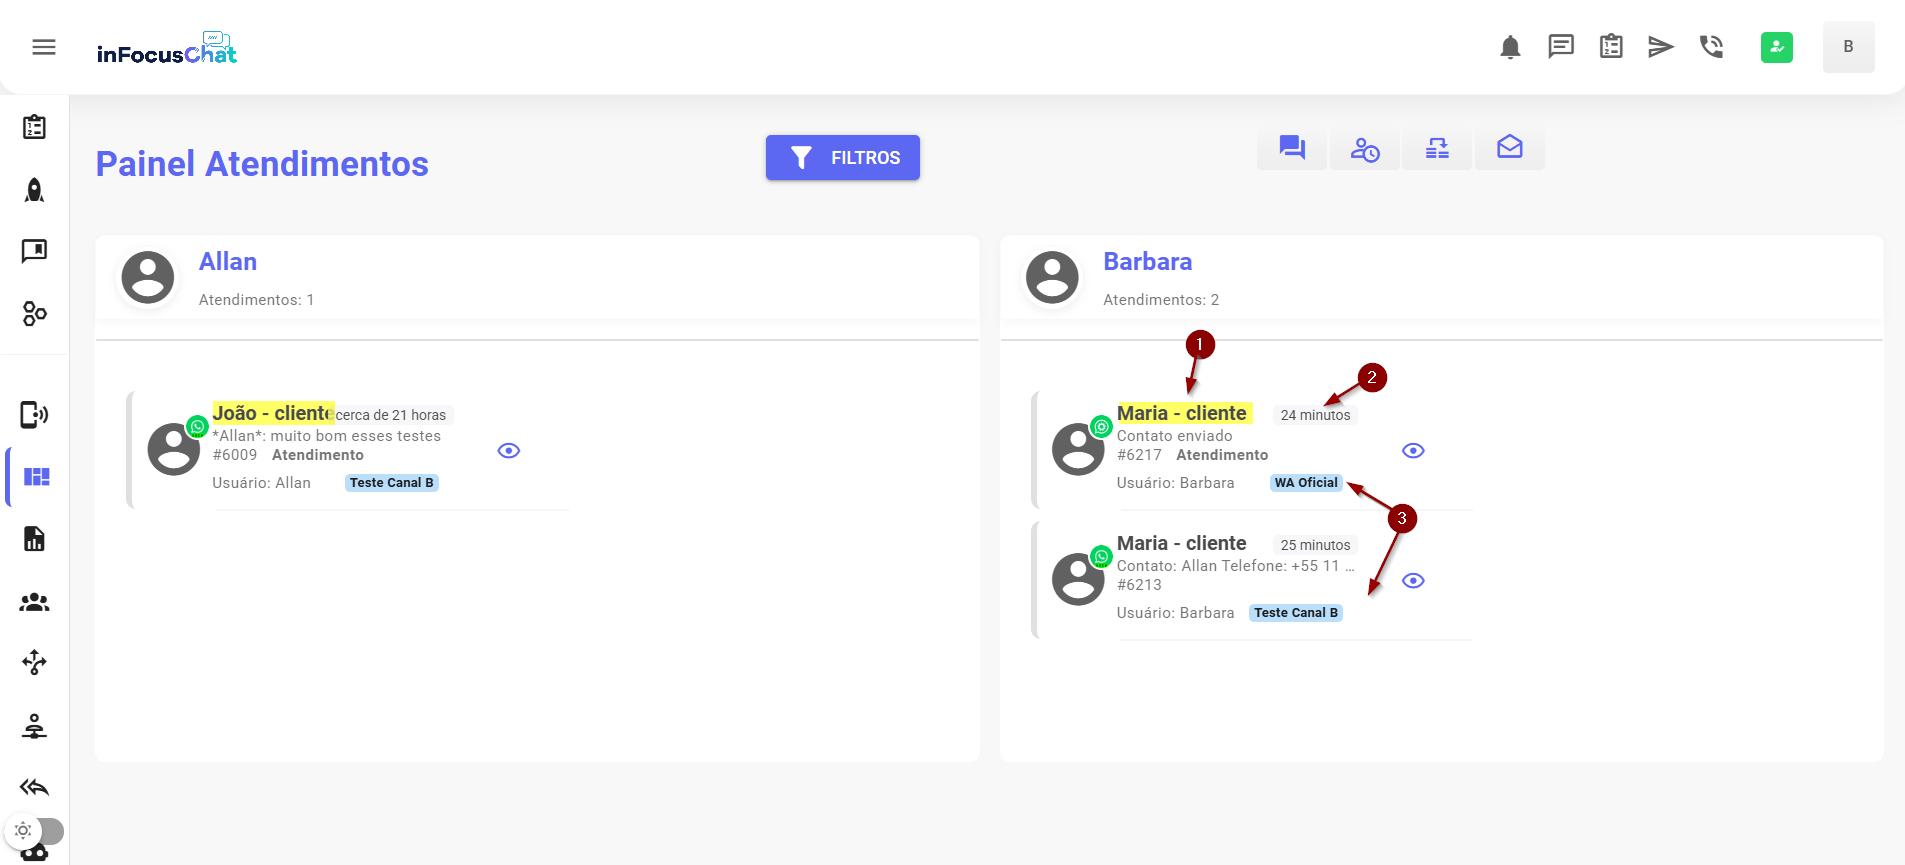Open the phone call icon in header

coord(1711,47)
